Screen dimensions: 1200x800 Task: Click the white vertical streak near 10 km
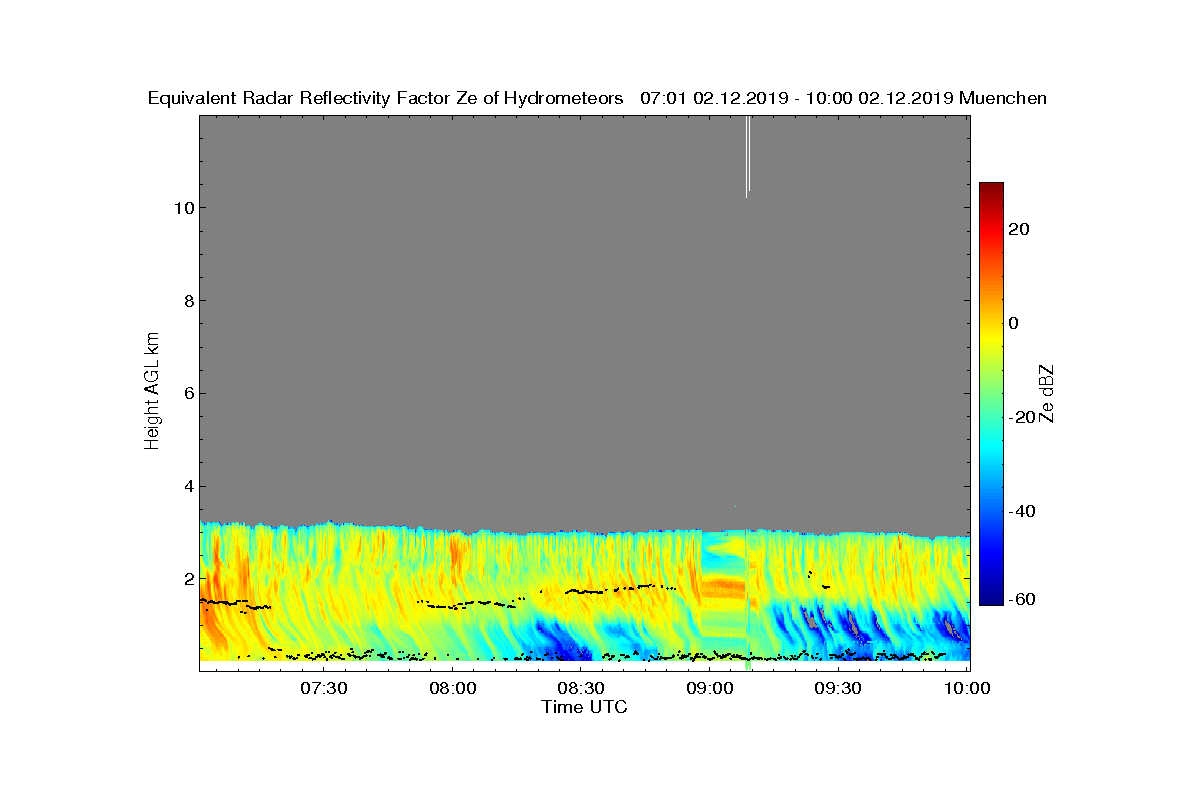(x=747, y=156)
